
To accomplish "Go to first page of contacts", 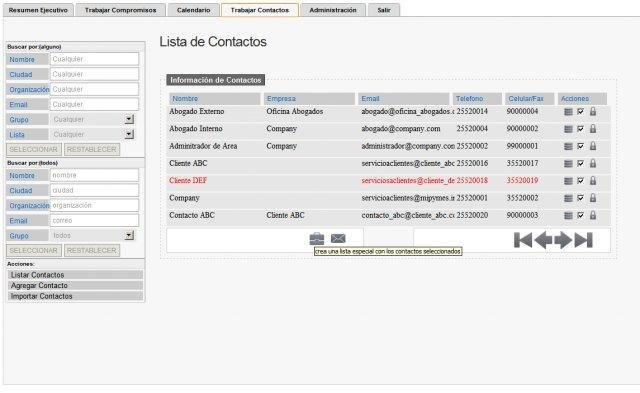I will point(523,240).
